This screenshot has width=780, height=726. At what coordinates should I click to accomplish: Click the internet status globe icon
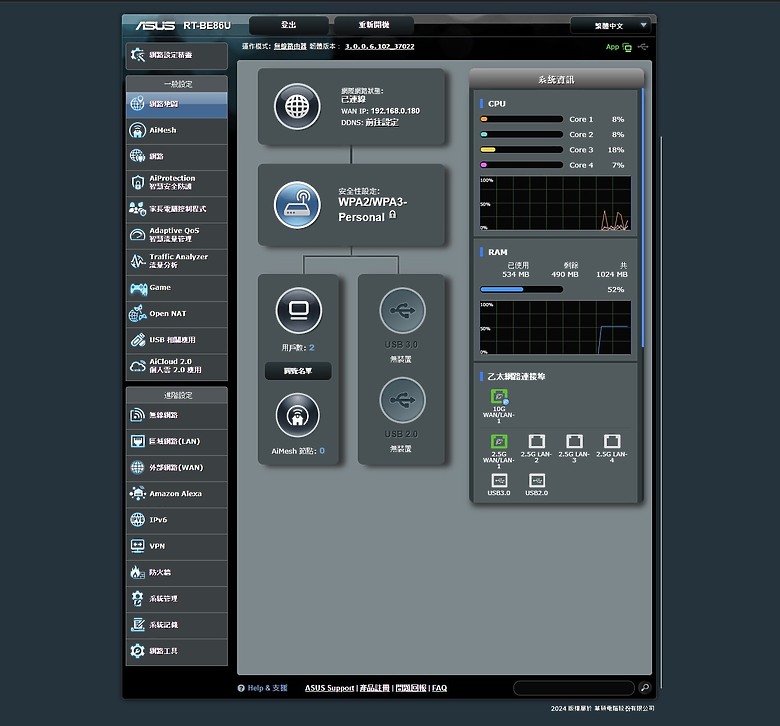click(297, 106)
